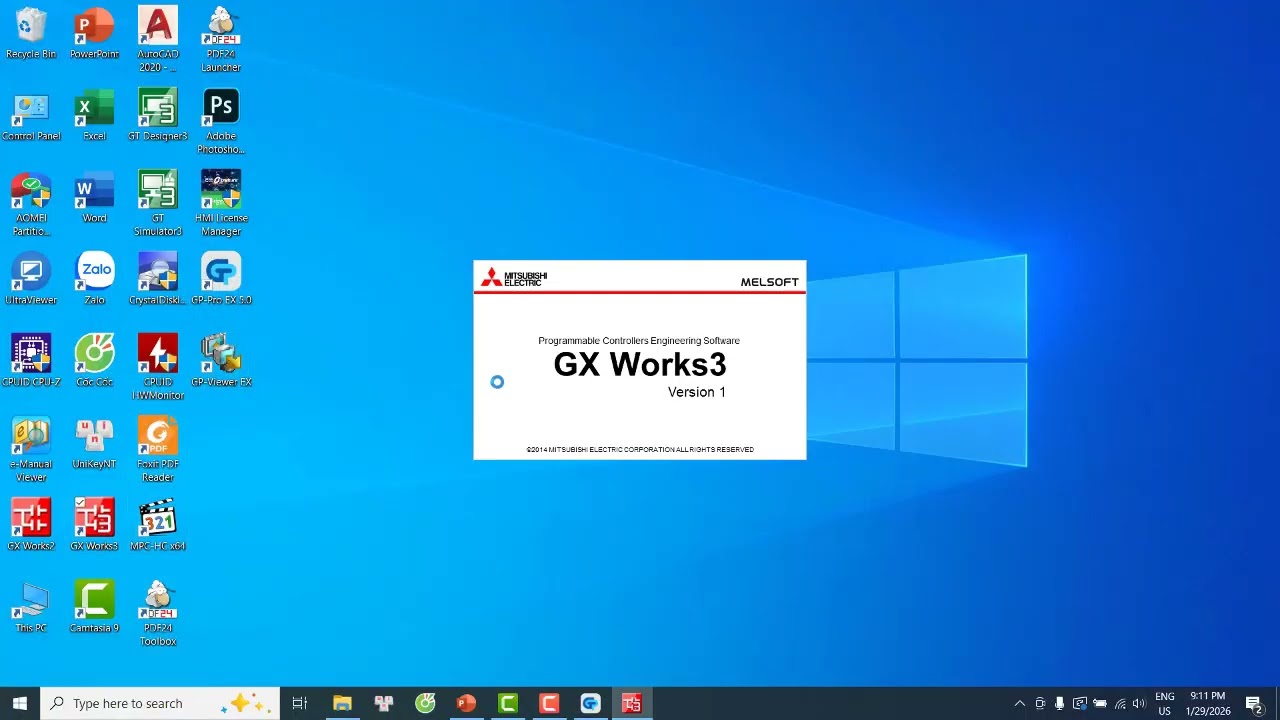
Task: Switch to GX Works3 taskbar button
Action: (x=631, y=703)
